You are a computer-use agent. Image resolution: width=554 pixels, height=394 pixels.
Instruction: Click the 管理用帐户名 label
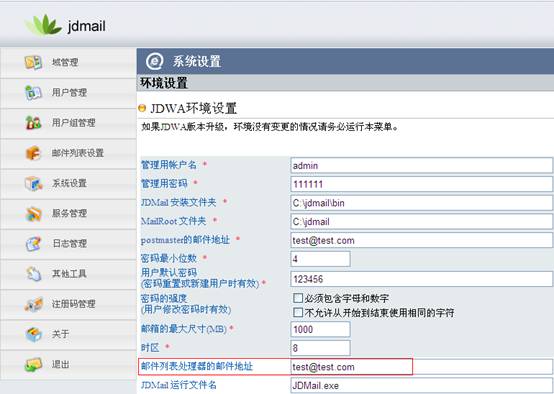tap(169, 165)
